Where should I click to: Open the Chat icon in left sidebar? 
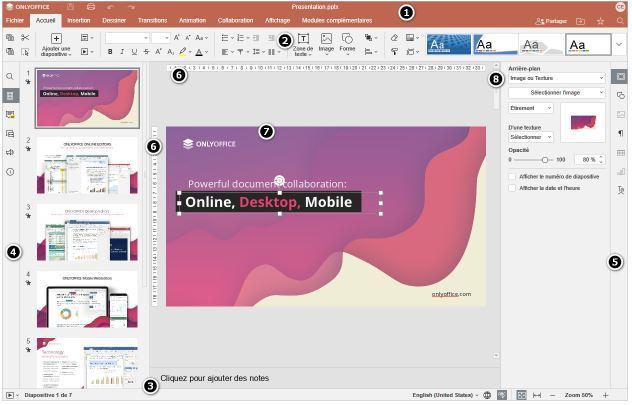pos(10,133)
